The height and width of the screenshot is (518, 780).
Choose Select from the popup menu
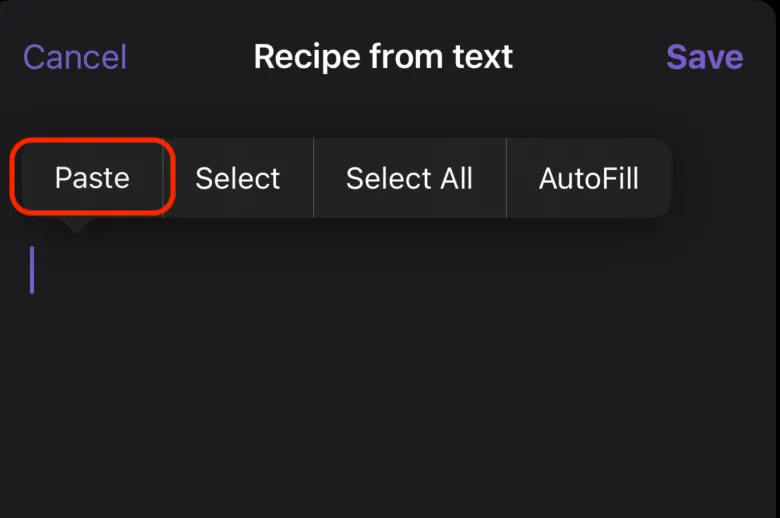click(x=237, y=178)
